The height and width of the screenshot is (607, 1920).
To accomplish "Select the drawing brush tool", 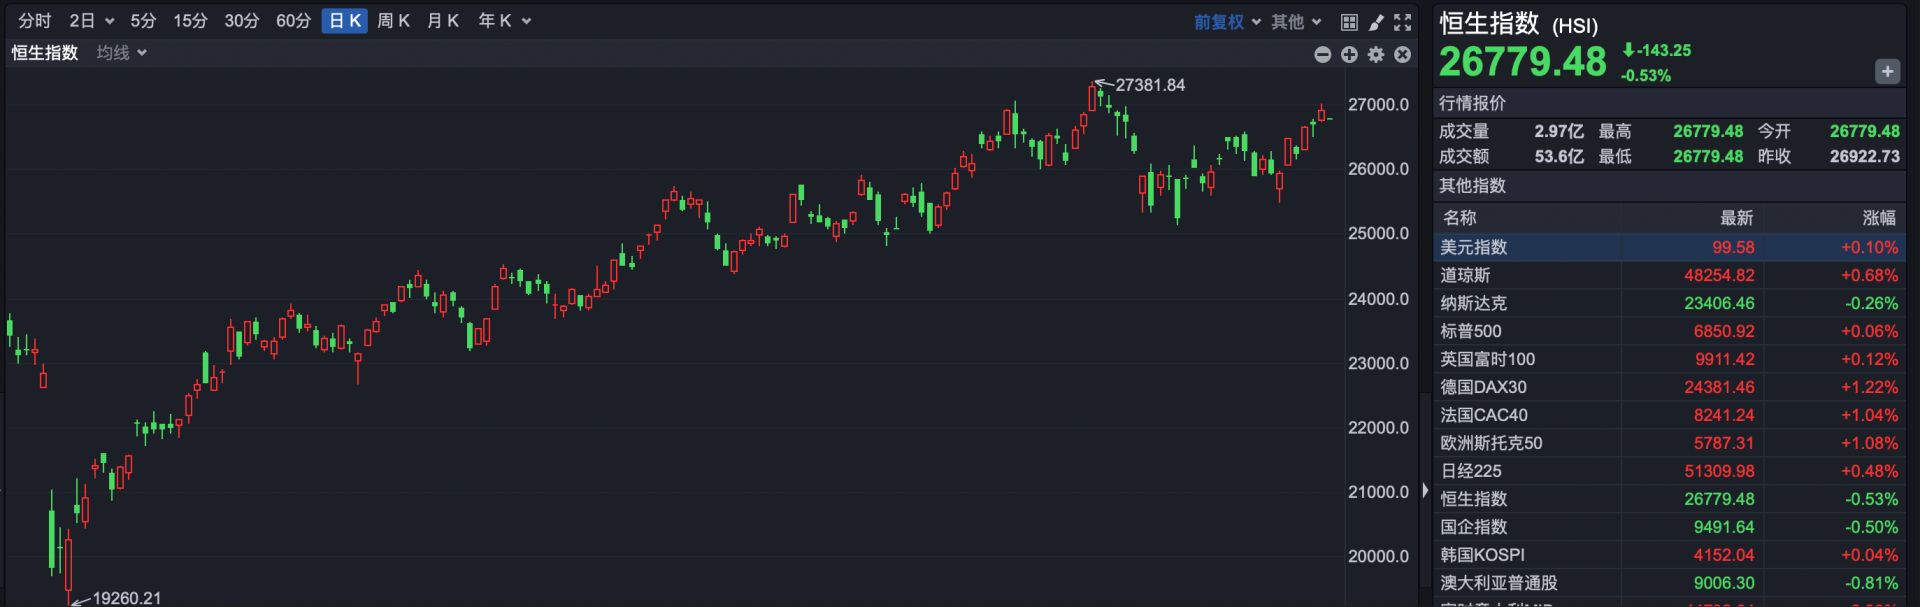I will 1376,21.
